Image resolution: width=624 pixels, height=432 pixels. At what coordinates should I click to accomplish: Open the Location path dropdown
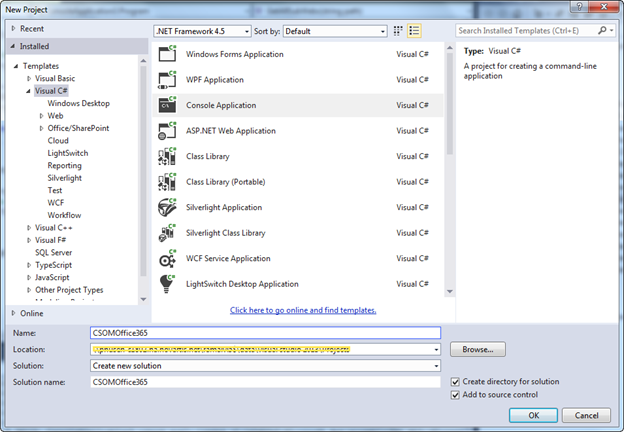tap(436, 350)
